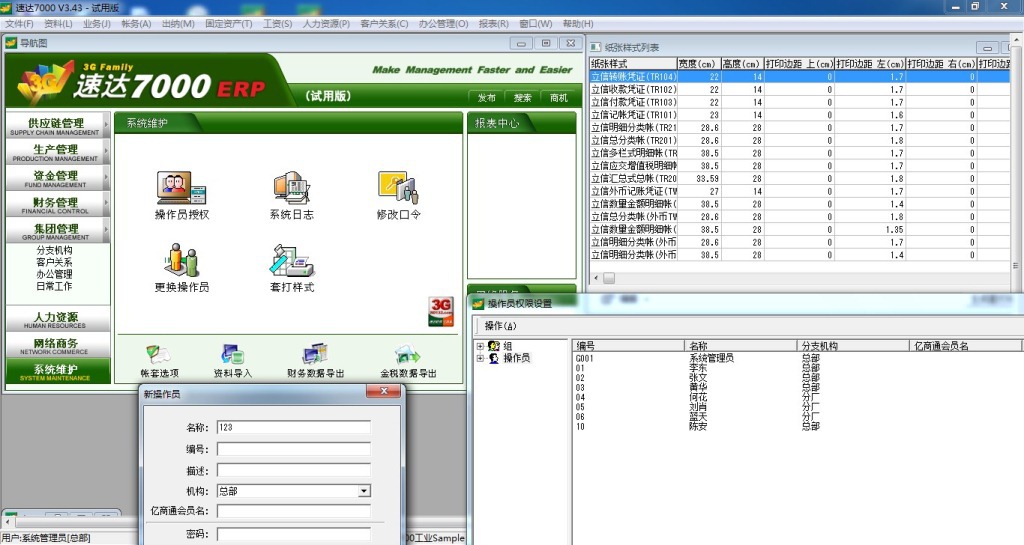Click 编号 column header in operator list
1024x545 pixels.
pos(628,346)
